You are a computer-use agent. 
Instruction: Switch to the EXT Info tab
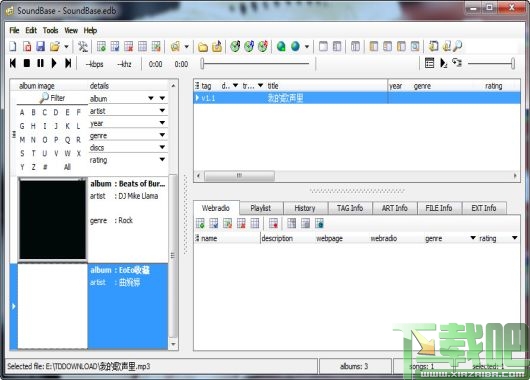[x=484, y=208]
